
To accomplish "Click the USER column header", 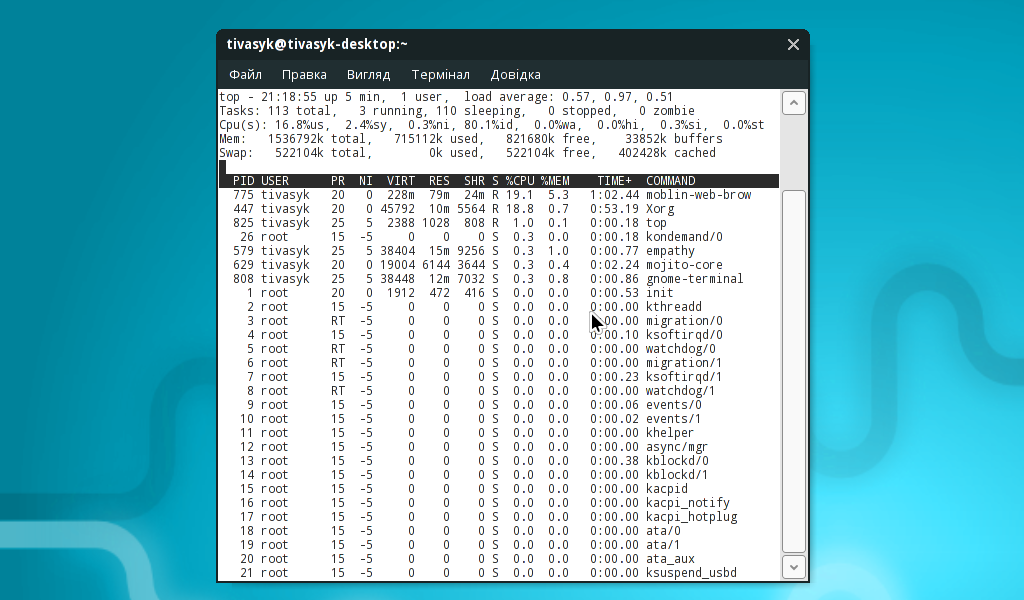I will 274,181.
